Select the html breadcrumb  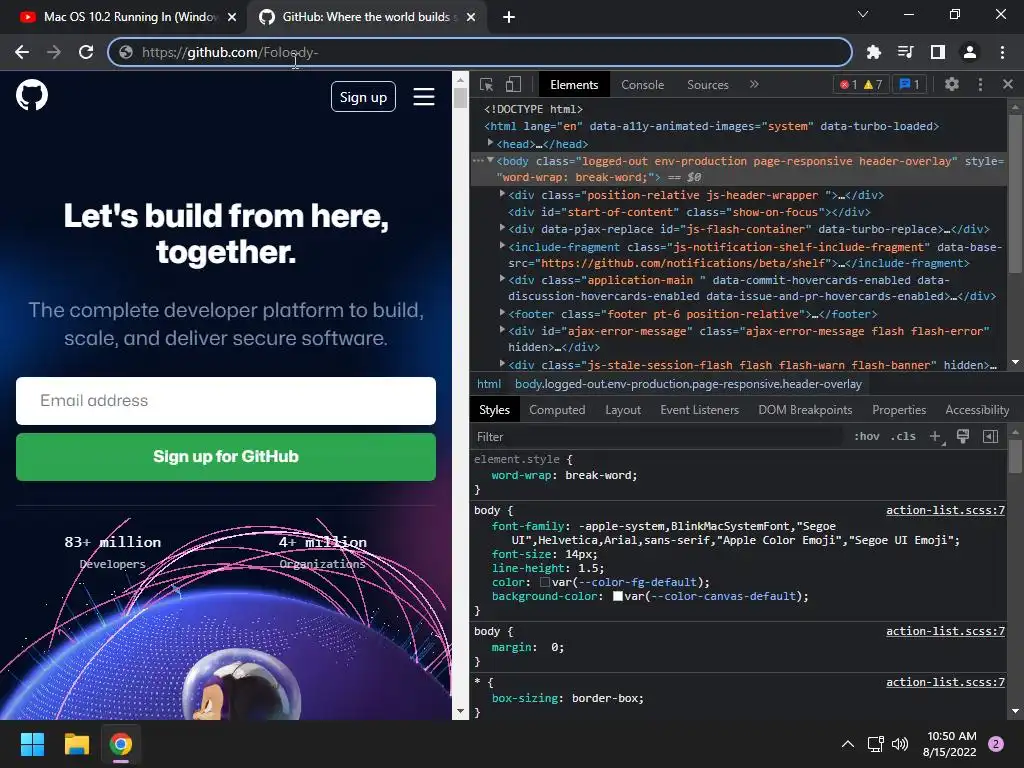[489, 384]
